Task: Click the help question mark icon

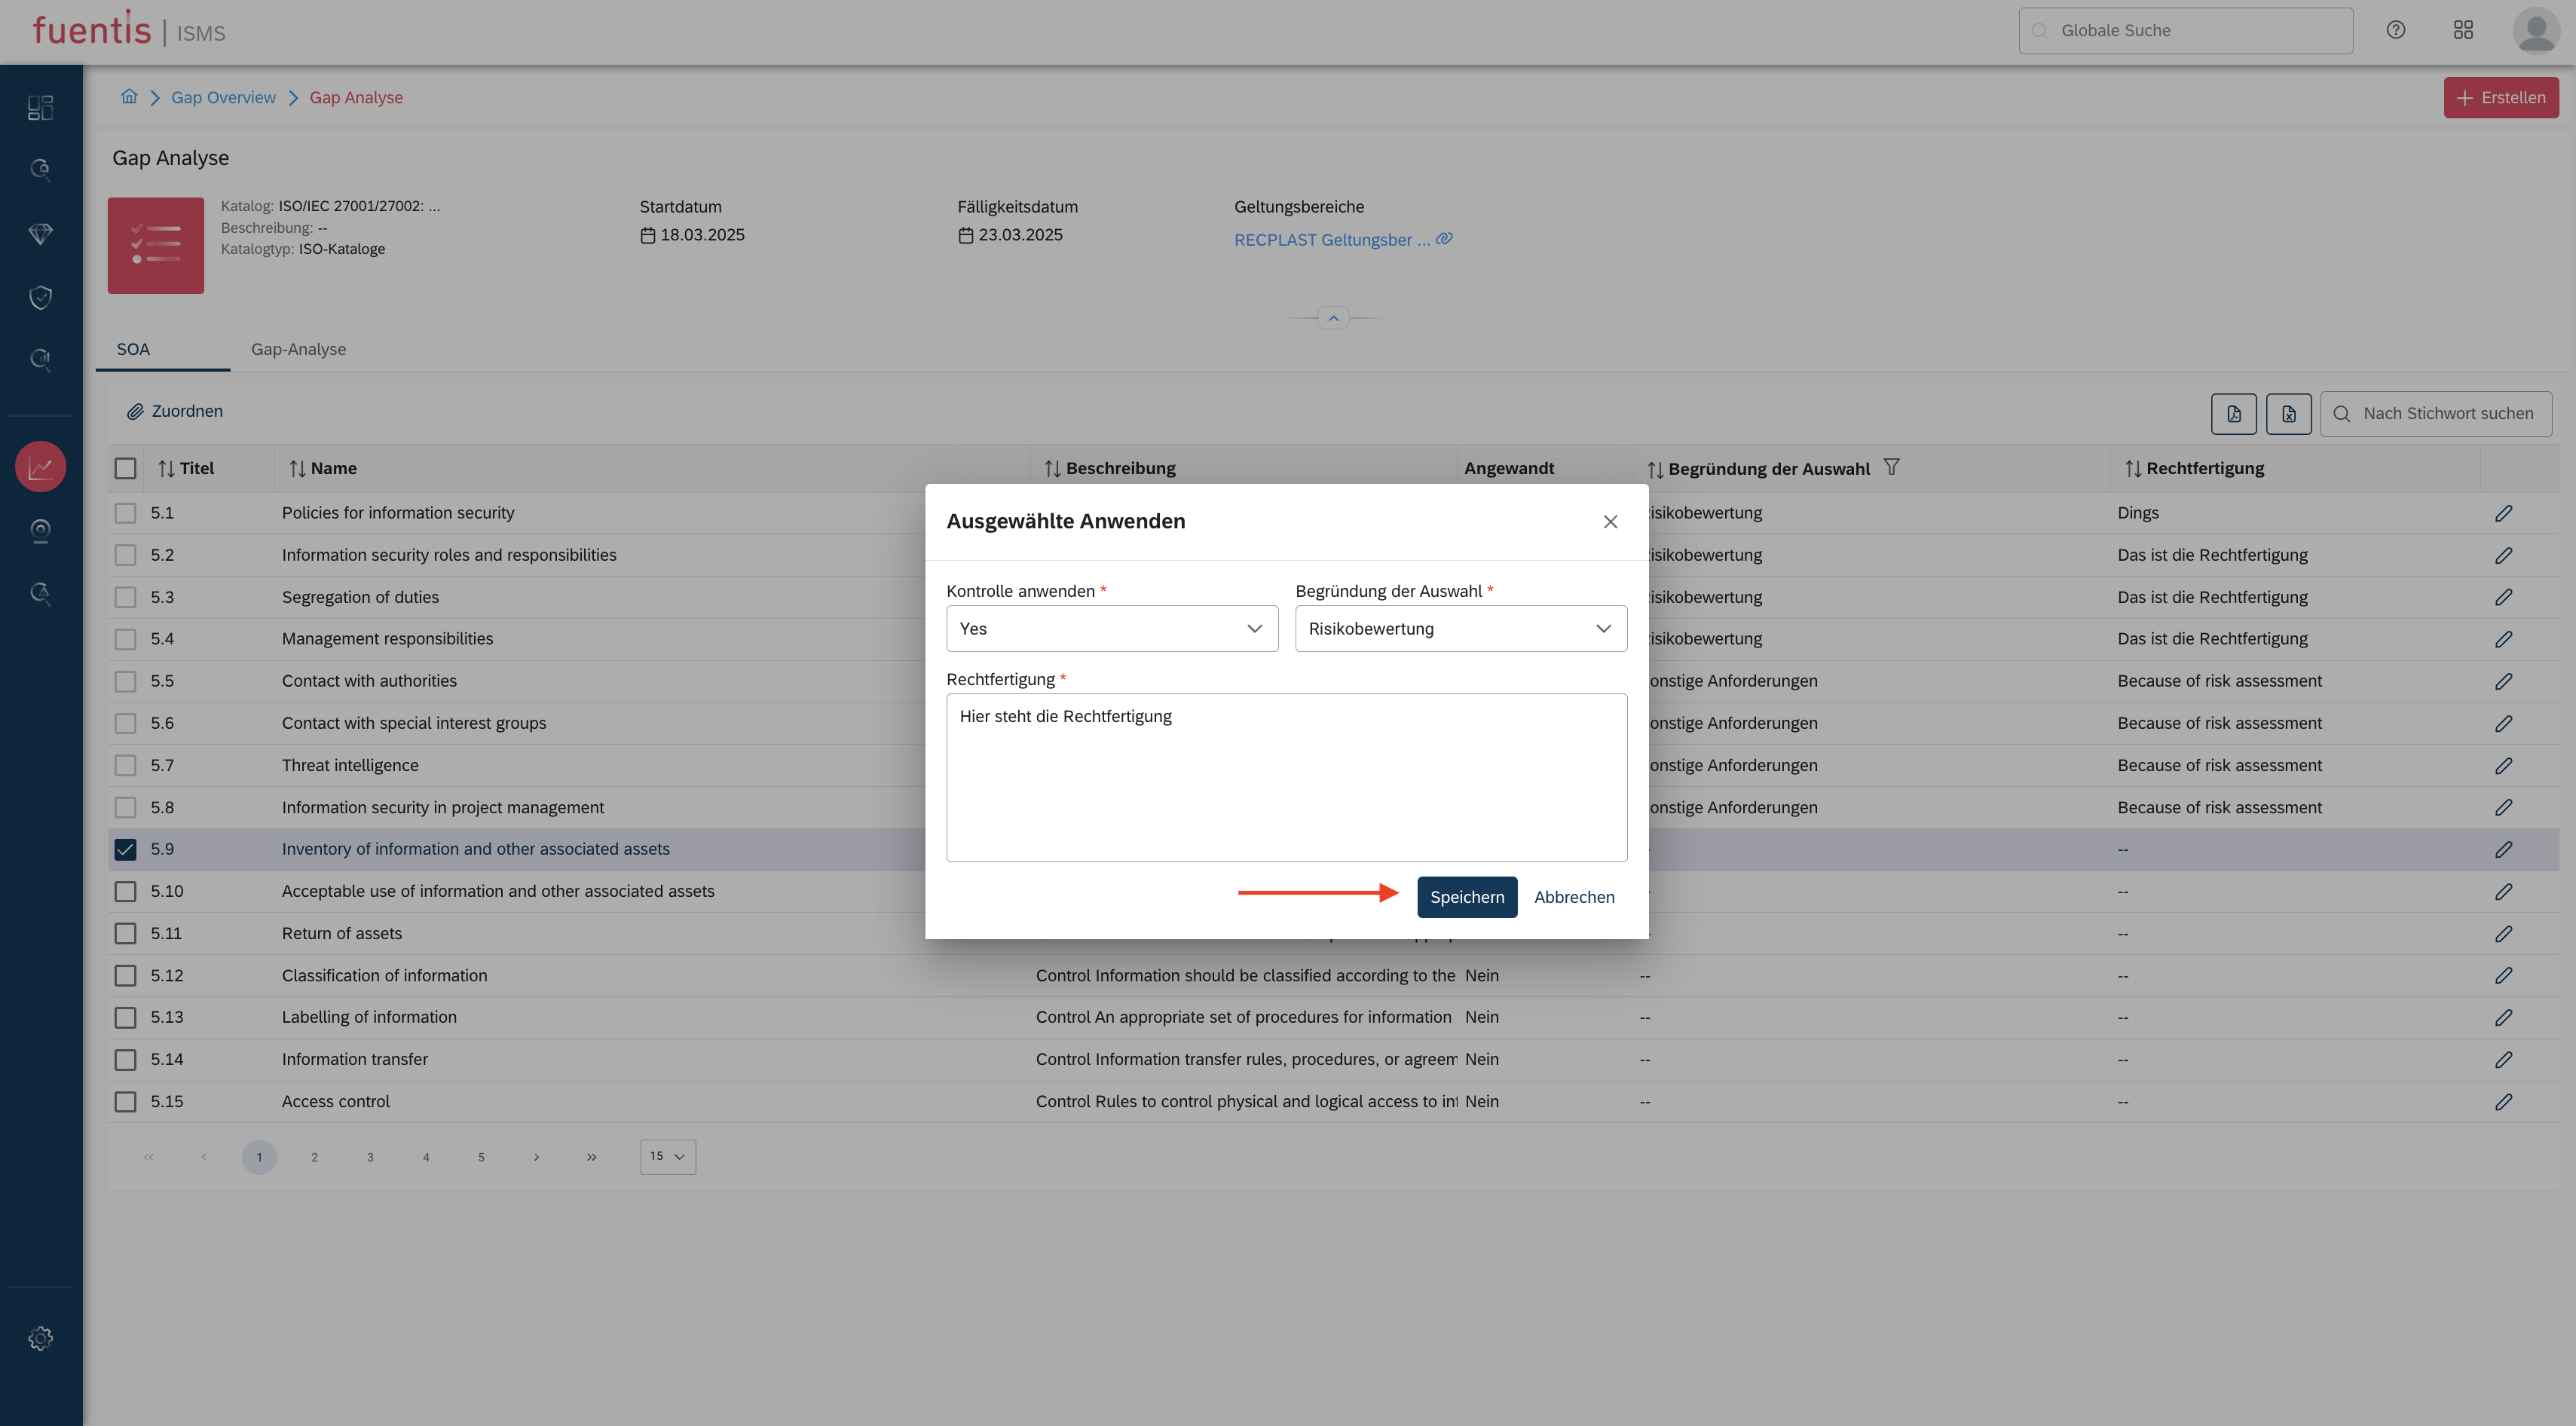Action: pos(2395,30)
